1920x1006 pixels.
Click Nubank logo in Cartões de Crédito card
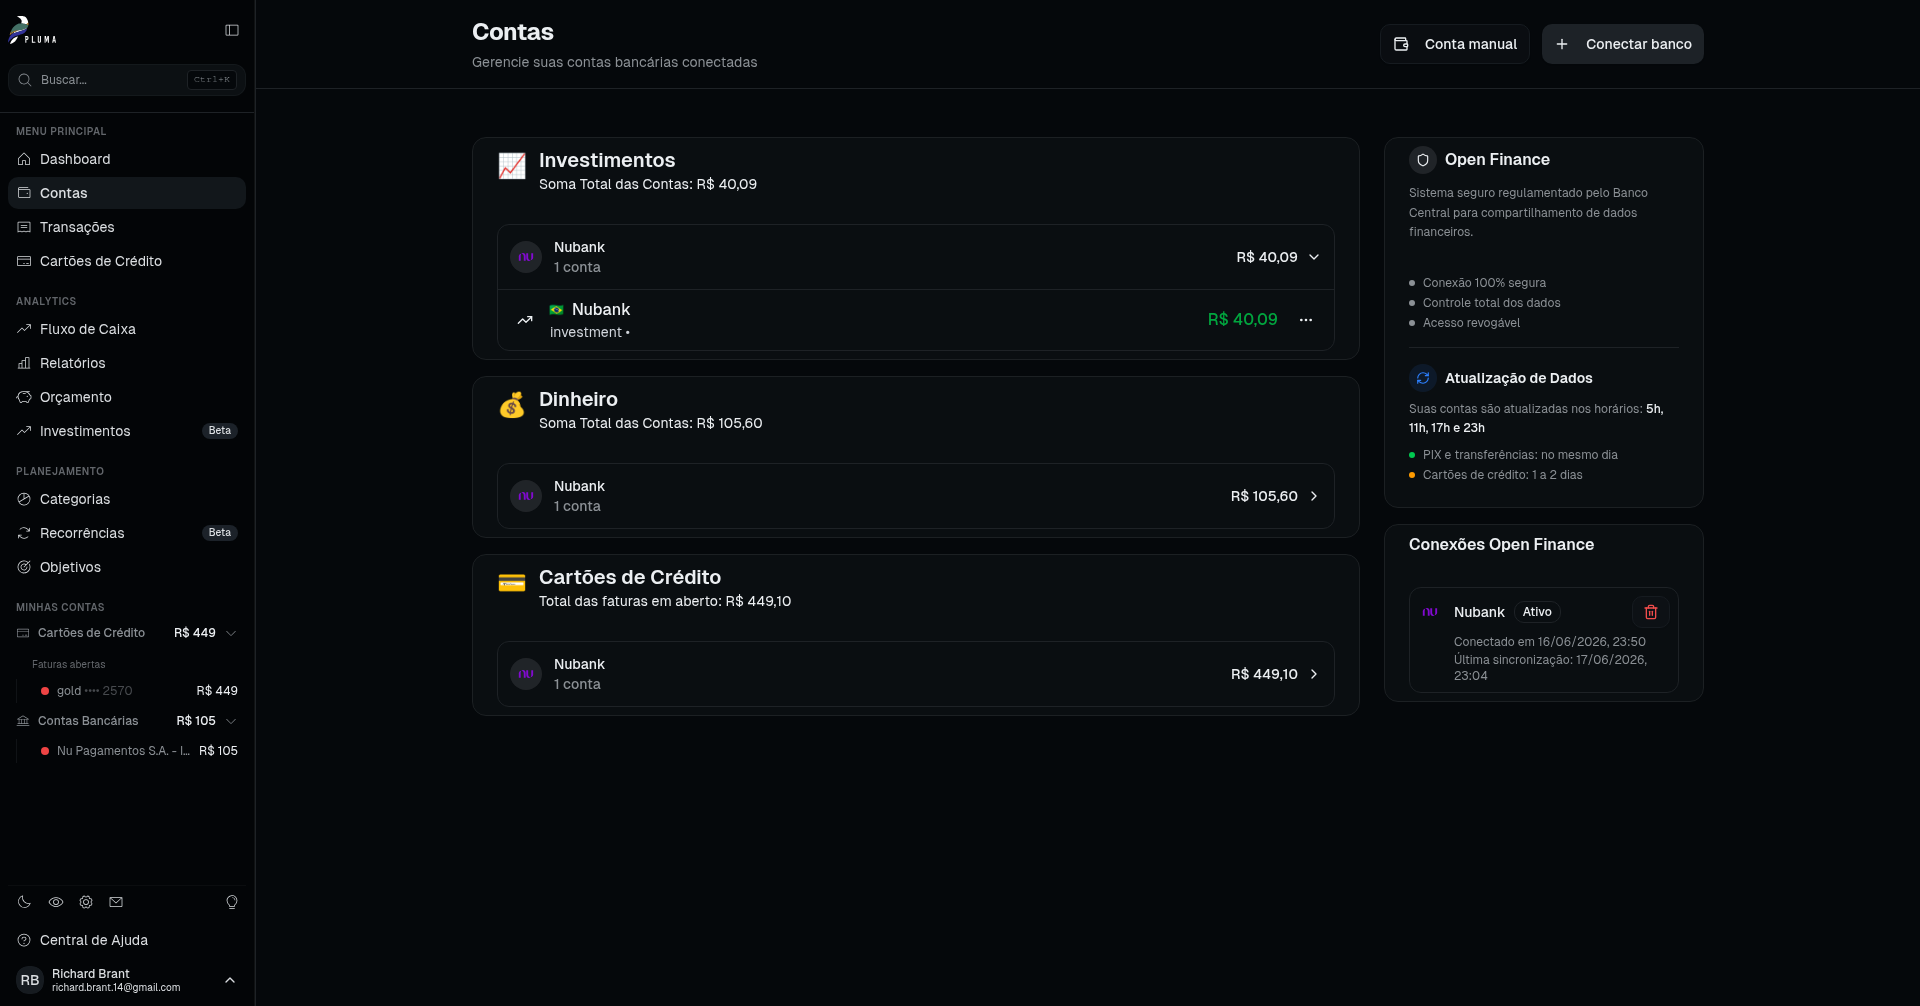point(526,674)
